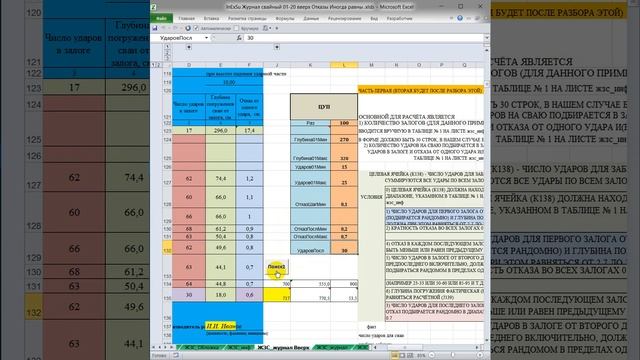The image size is (640, 360).
Task: Switch to sheet ЖЗС_инф
Action: point(239,347)
